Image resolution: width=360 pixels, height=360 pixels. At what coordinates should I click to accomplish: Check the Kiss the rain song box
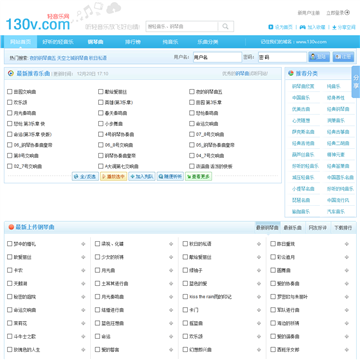[x=185, y=296]
